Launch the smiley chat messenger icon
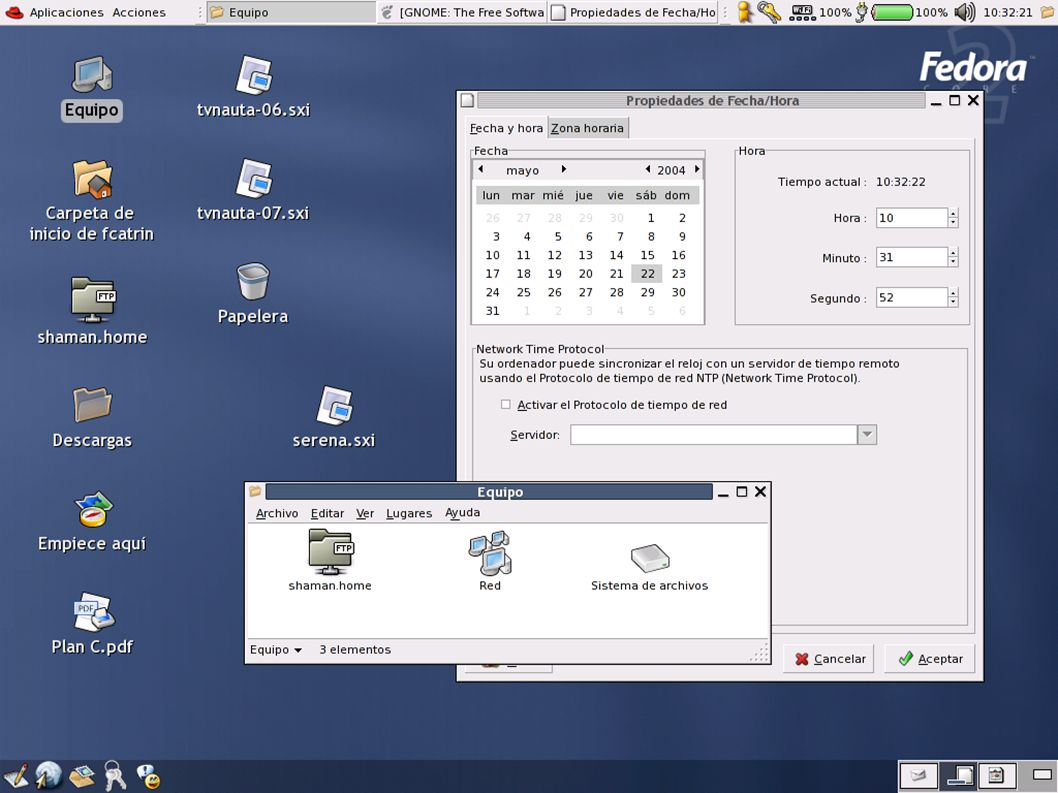 click(x=148, y=777)
